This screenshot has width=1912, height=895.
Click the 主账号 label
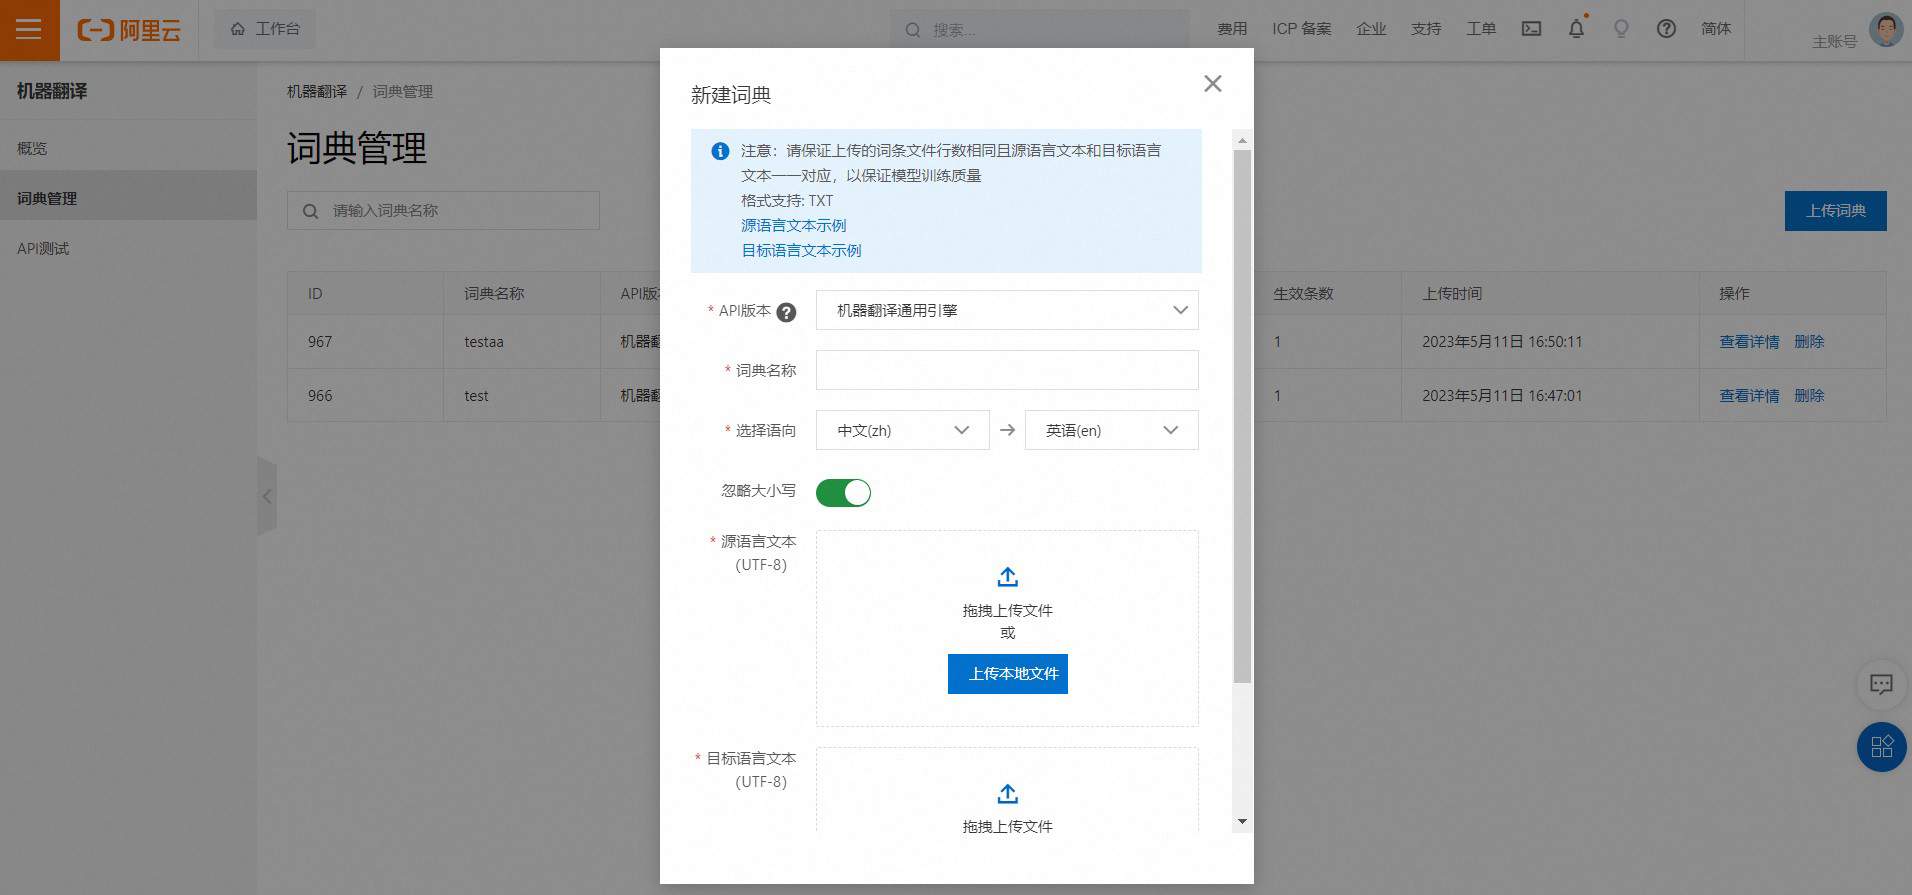point(1834,42)
